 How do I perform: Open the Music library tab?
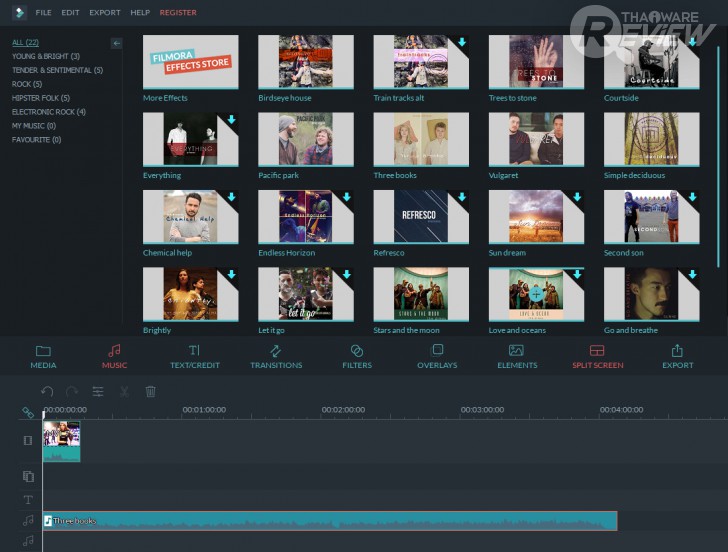[x=114, y=357]
